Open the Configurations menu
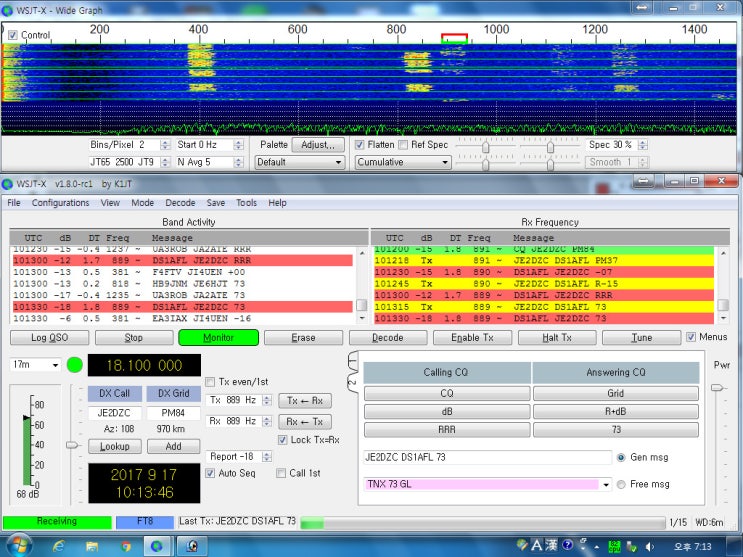This screenshot has height=557, width=743. (x=60, y=203)
